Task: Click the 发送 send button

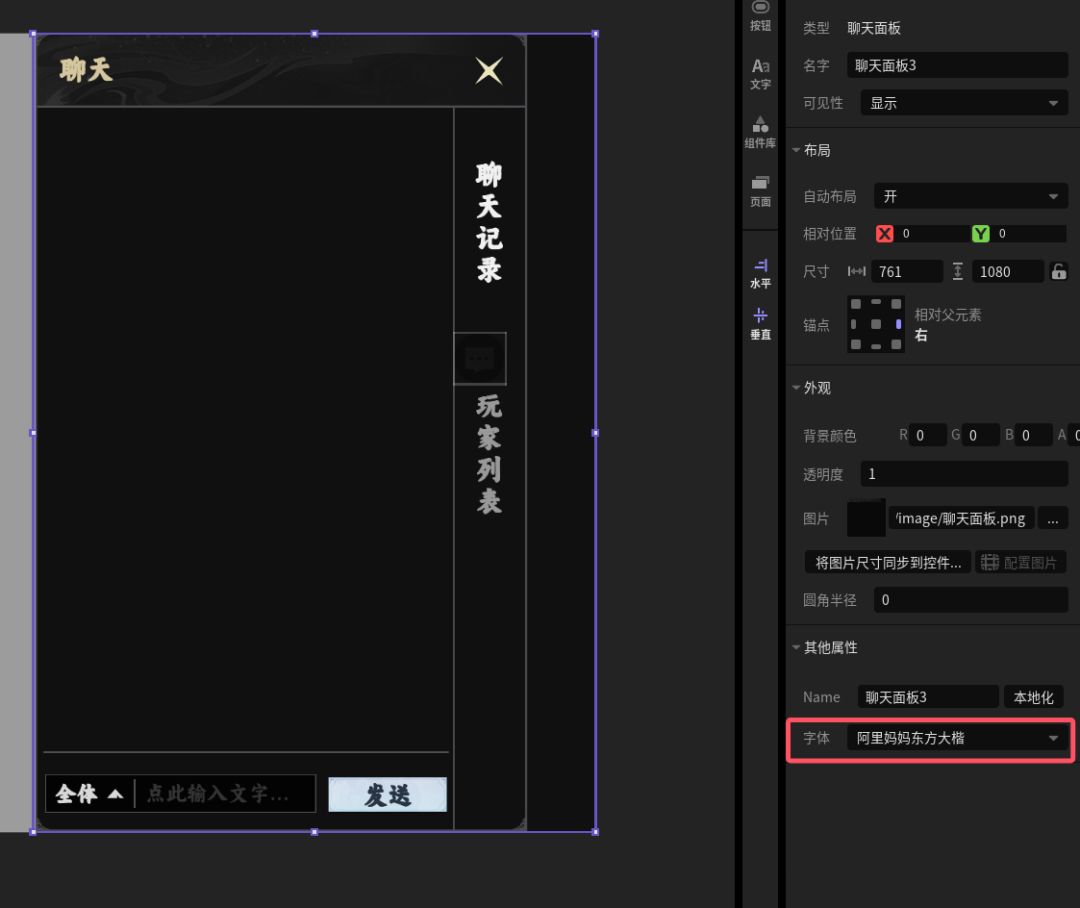Action: (x=387, y=794)
